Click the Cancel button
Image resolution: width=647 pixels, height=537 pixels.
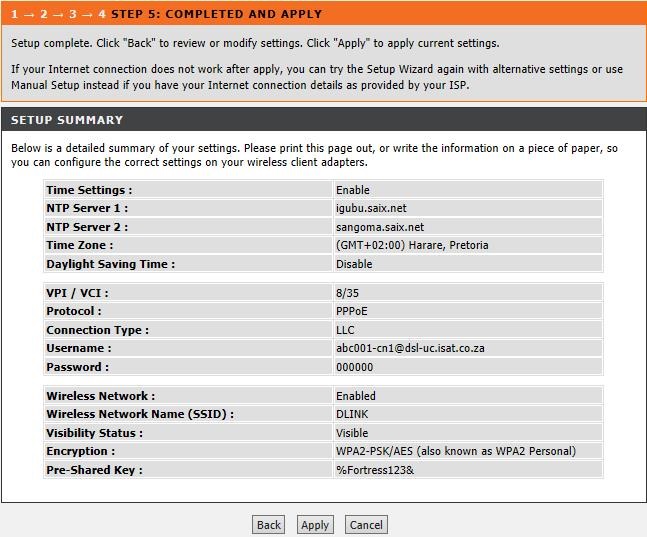click(x=366, y=525)
